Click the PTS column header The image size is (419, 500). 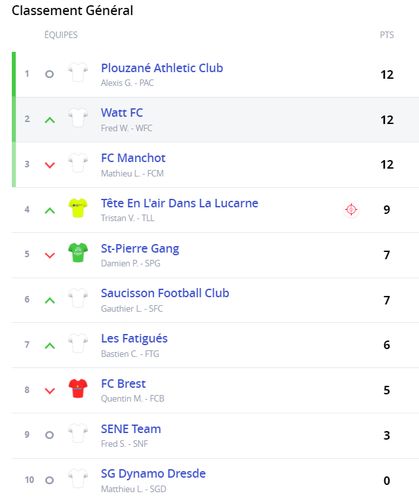[x=387, y=35]
